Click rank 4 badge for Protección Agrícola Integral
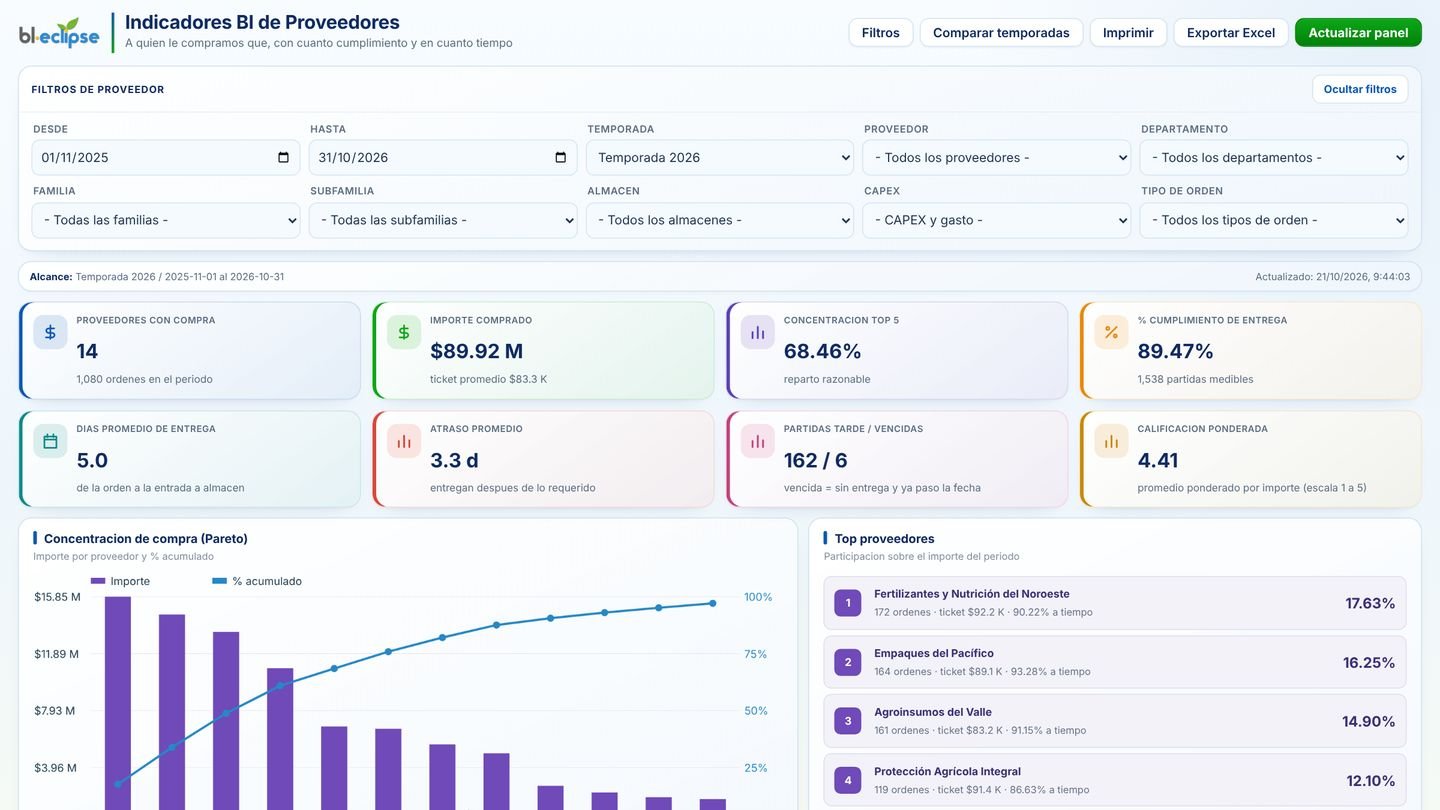 pos(848,780)
